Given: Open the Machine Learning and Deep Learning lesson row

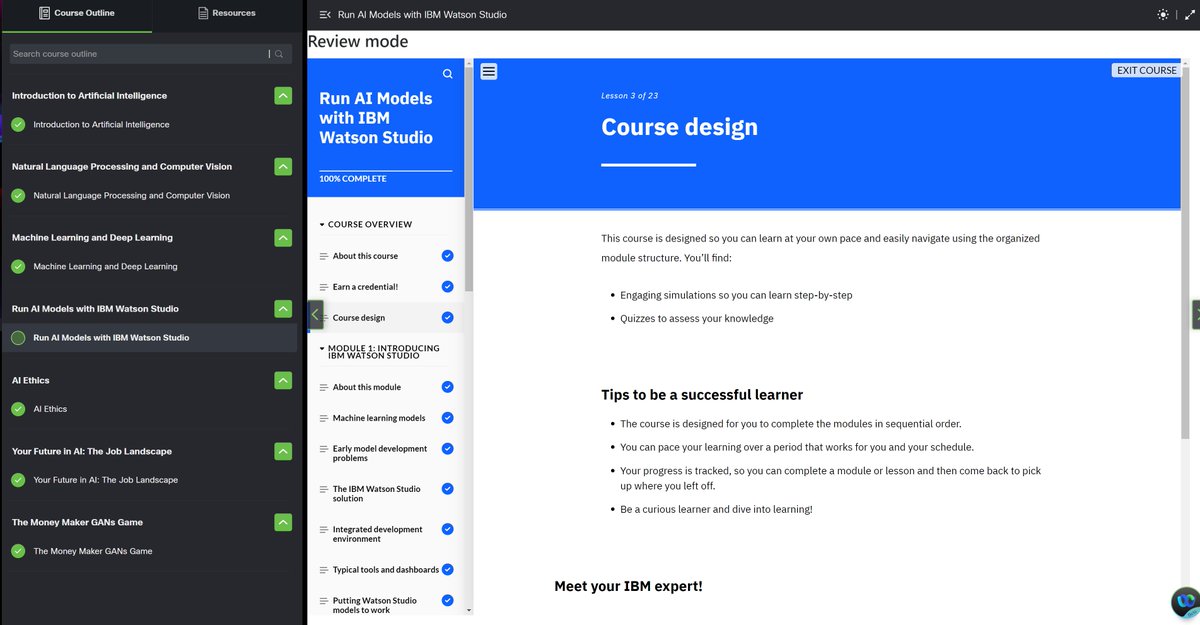Looking at the screenshot, I should click(x=150, y=267).
